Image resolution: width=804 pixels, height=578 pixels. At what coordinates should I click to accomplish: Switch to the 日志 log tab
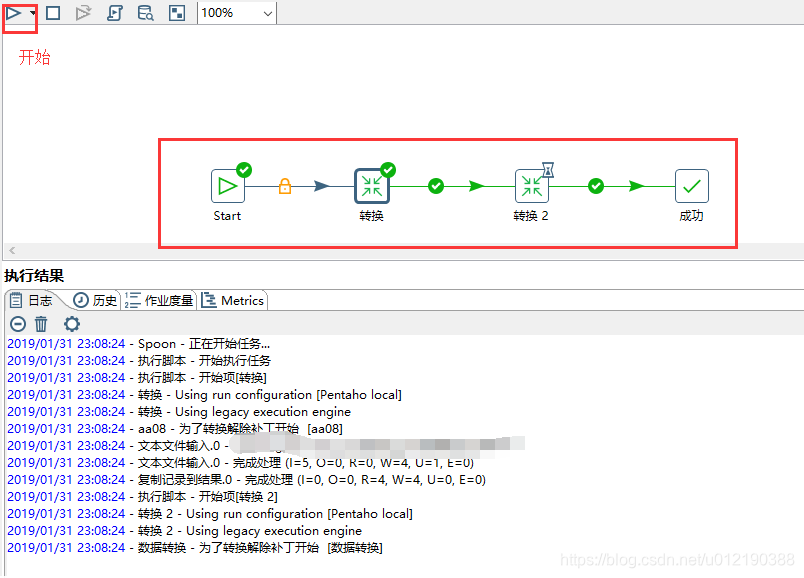point(31,301)
